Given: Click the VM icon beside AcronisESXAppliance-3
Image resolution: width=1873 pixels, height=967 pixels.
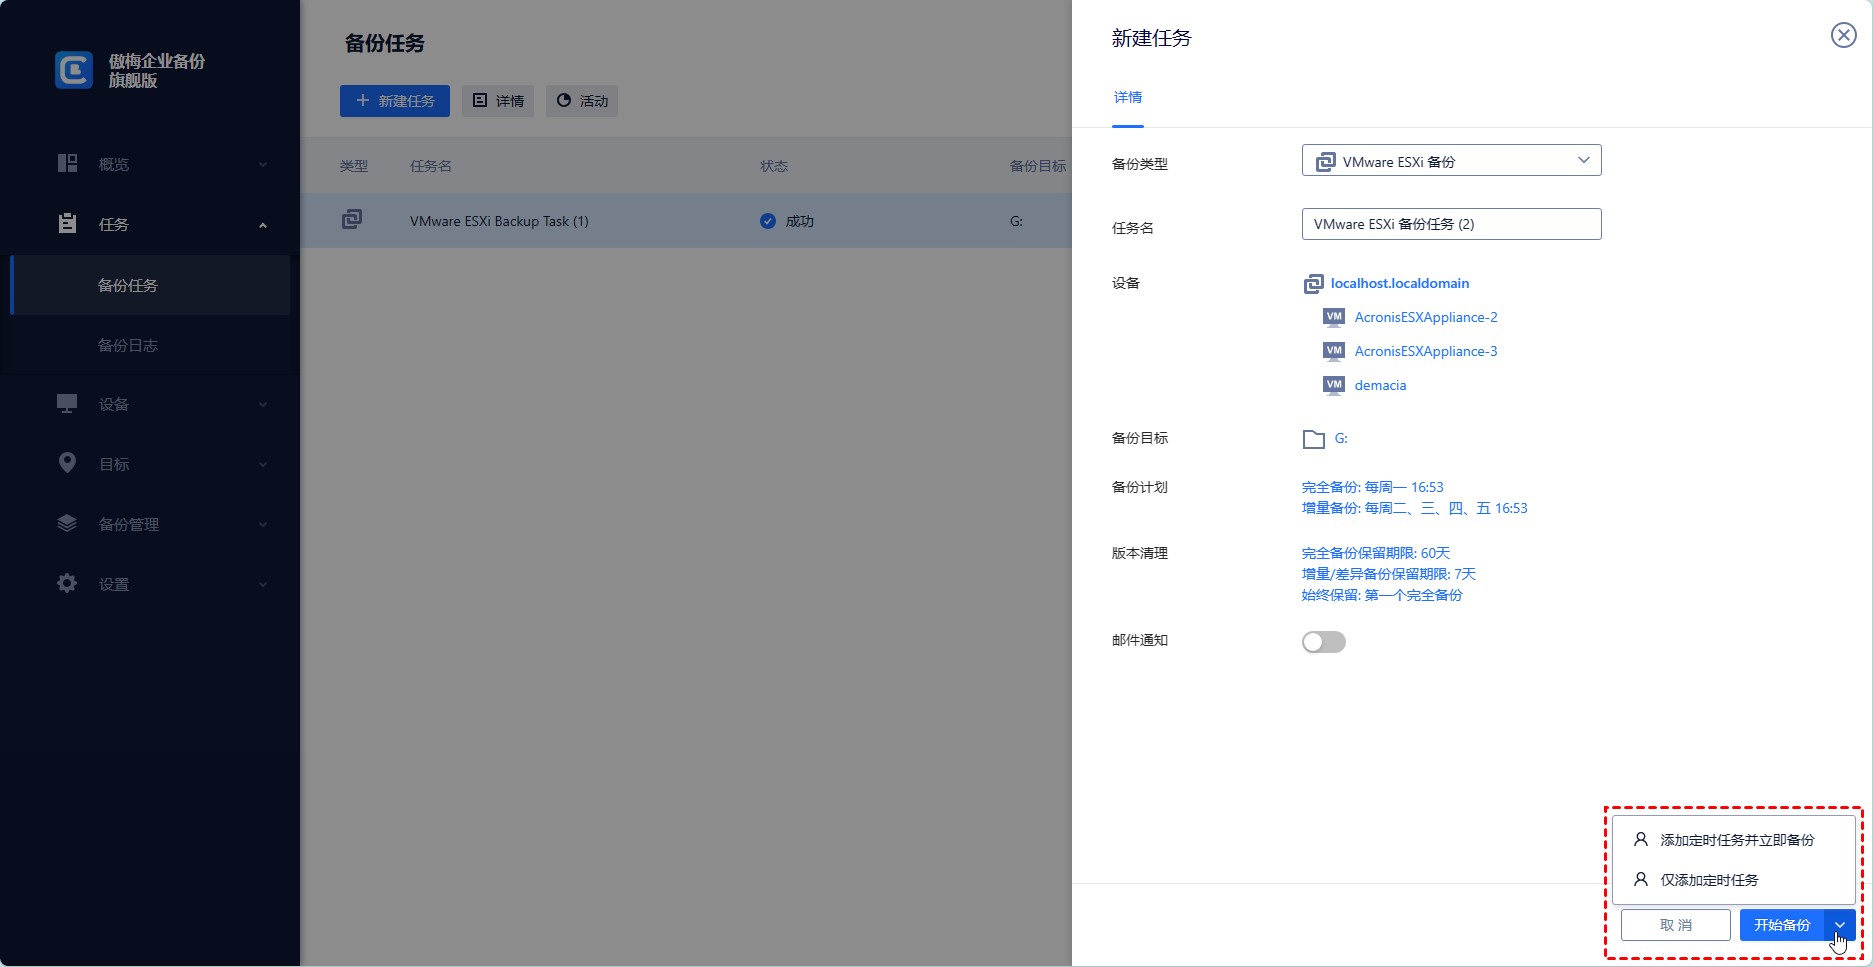Looking at the screenshot, I should [1334, 351].
